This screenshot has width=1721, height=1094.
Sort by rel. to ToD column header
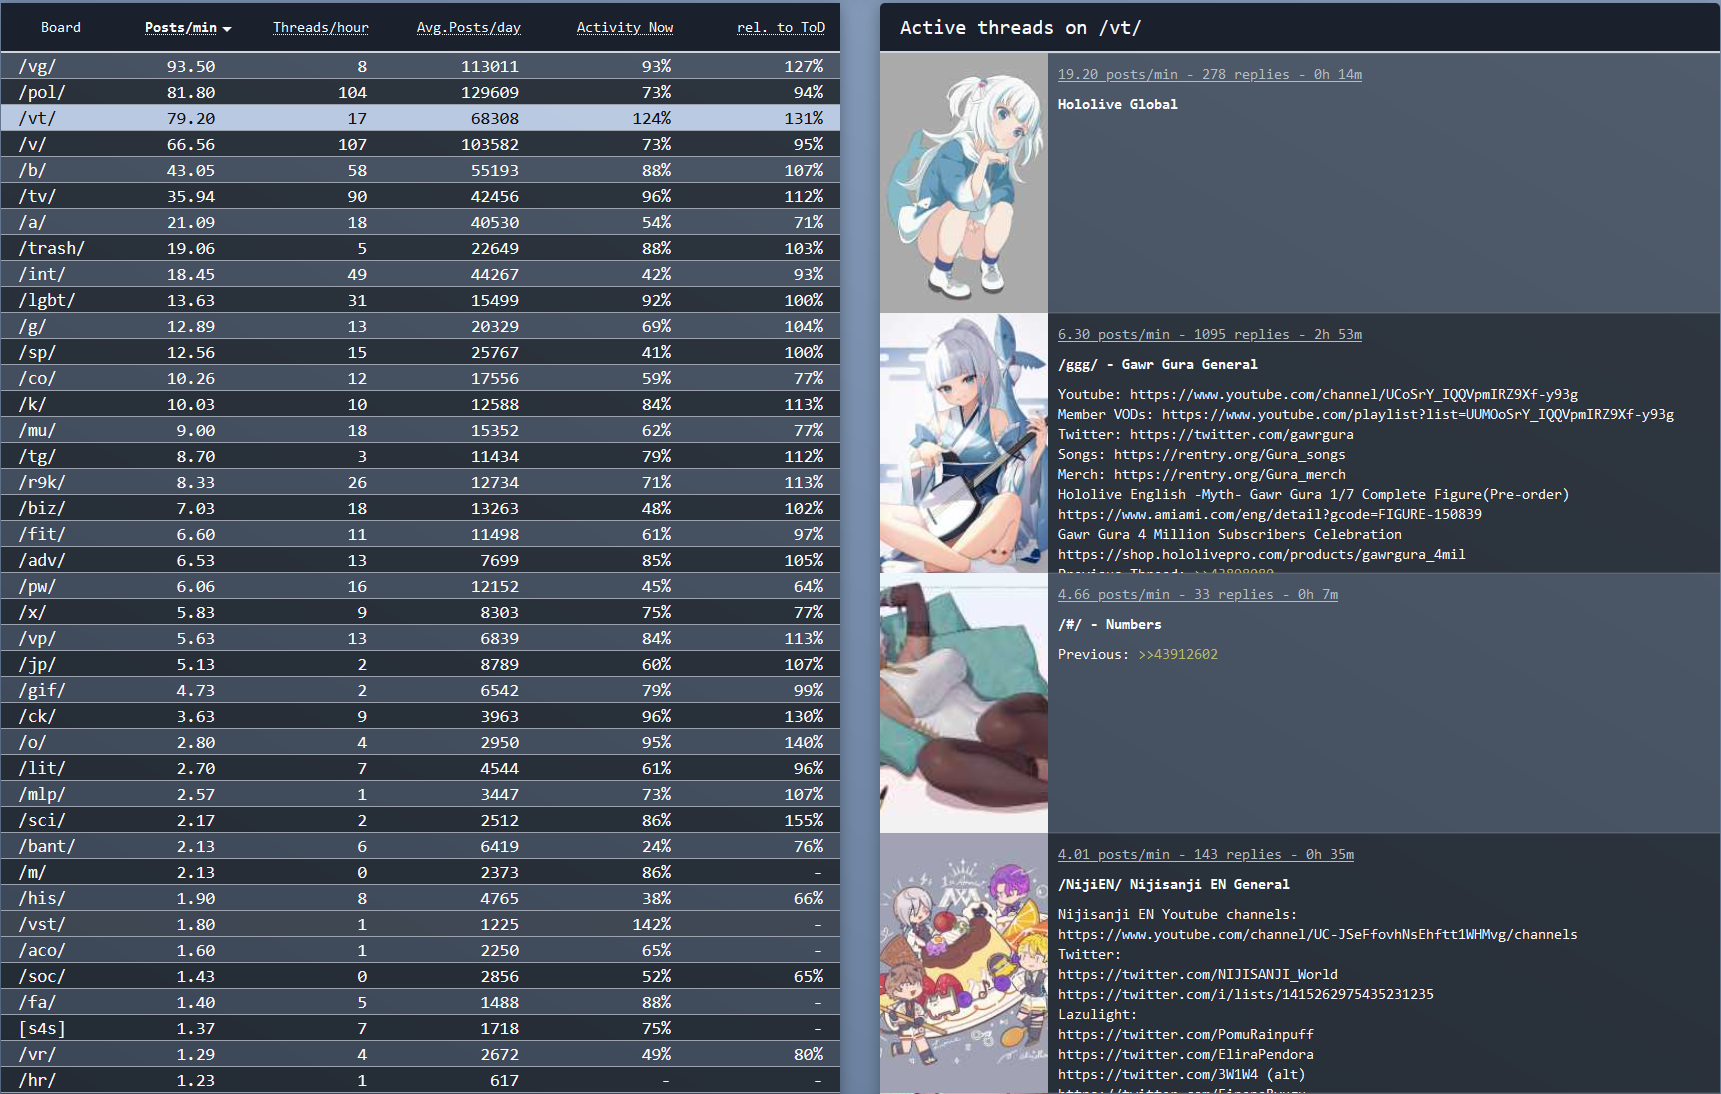point(781,27)
